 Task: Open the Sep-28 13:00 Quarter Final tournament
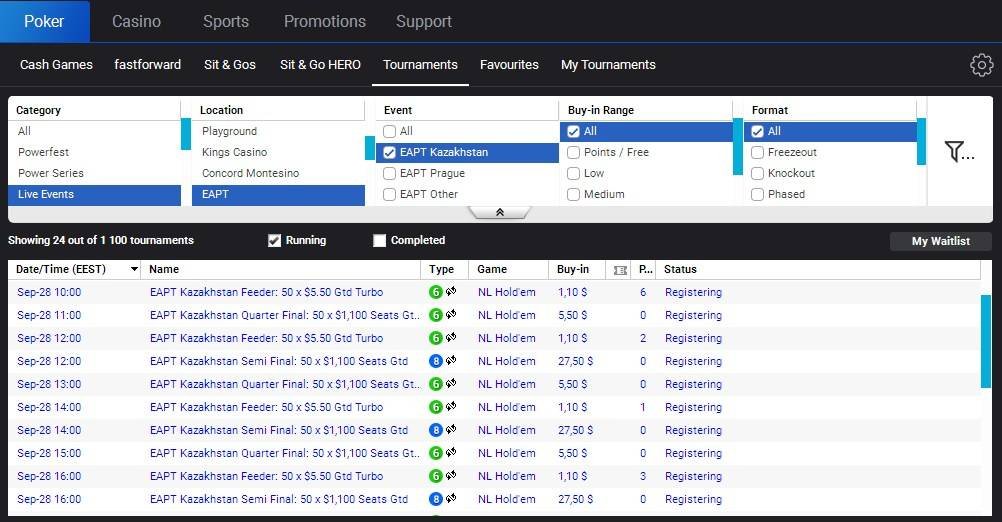click(284, 384)
